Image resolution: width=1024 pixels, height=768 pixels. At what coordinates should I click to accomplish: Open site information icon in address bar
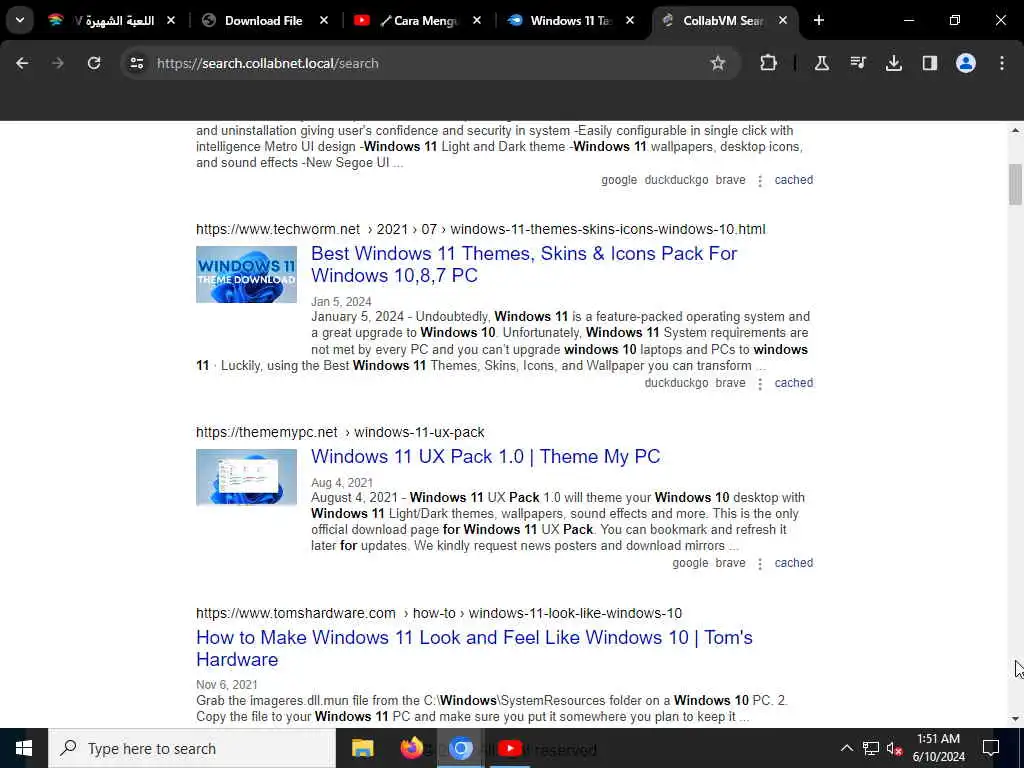[136, 63]
